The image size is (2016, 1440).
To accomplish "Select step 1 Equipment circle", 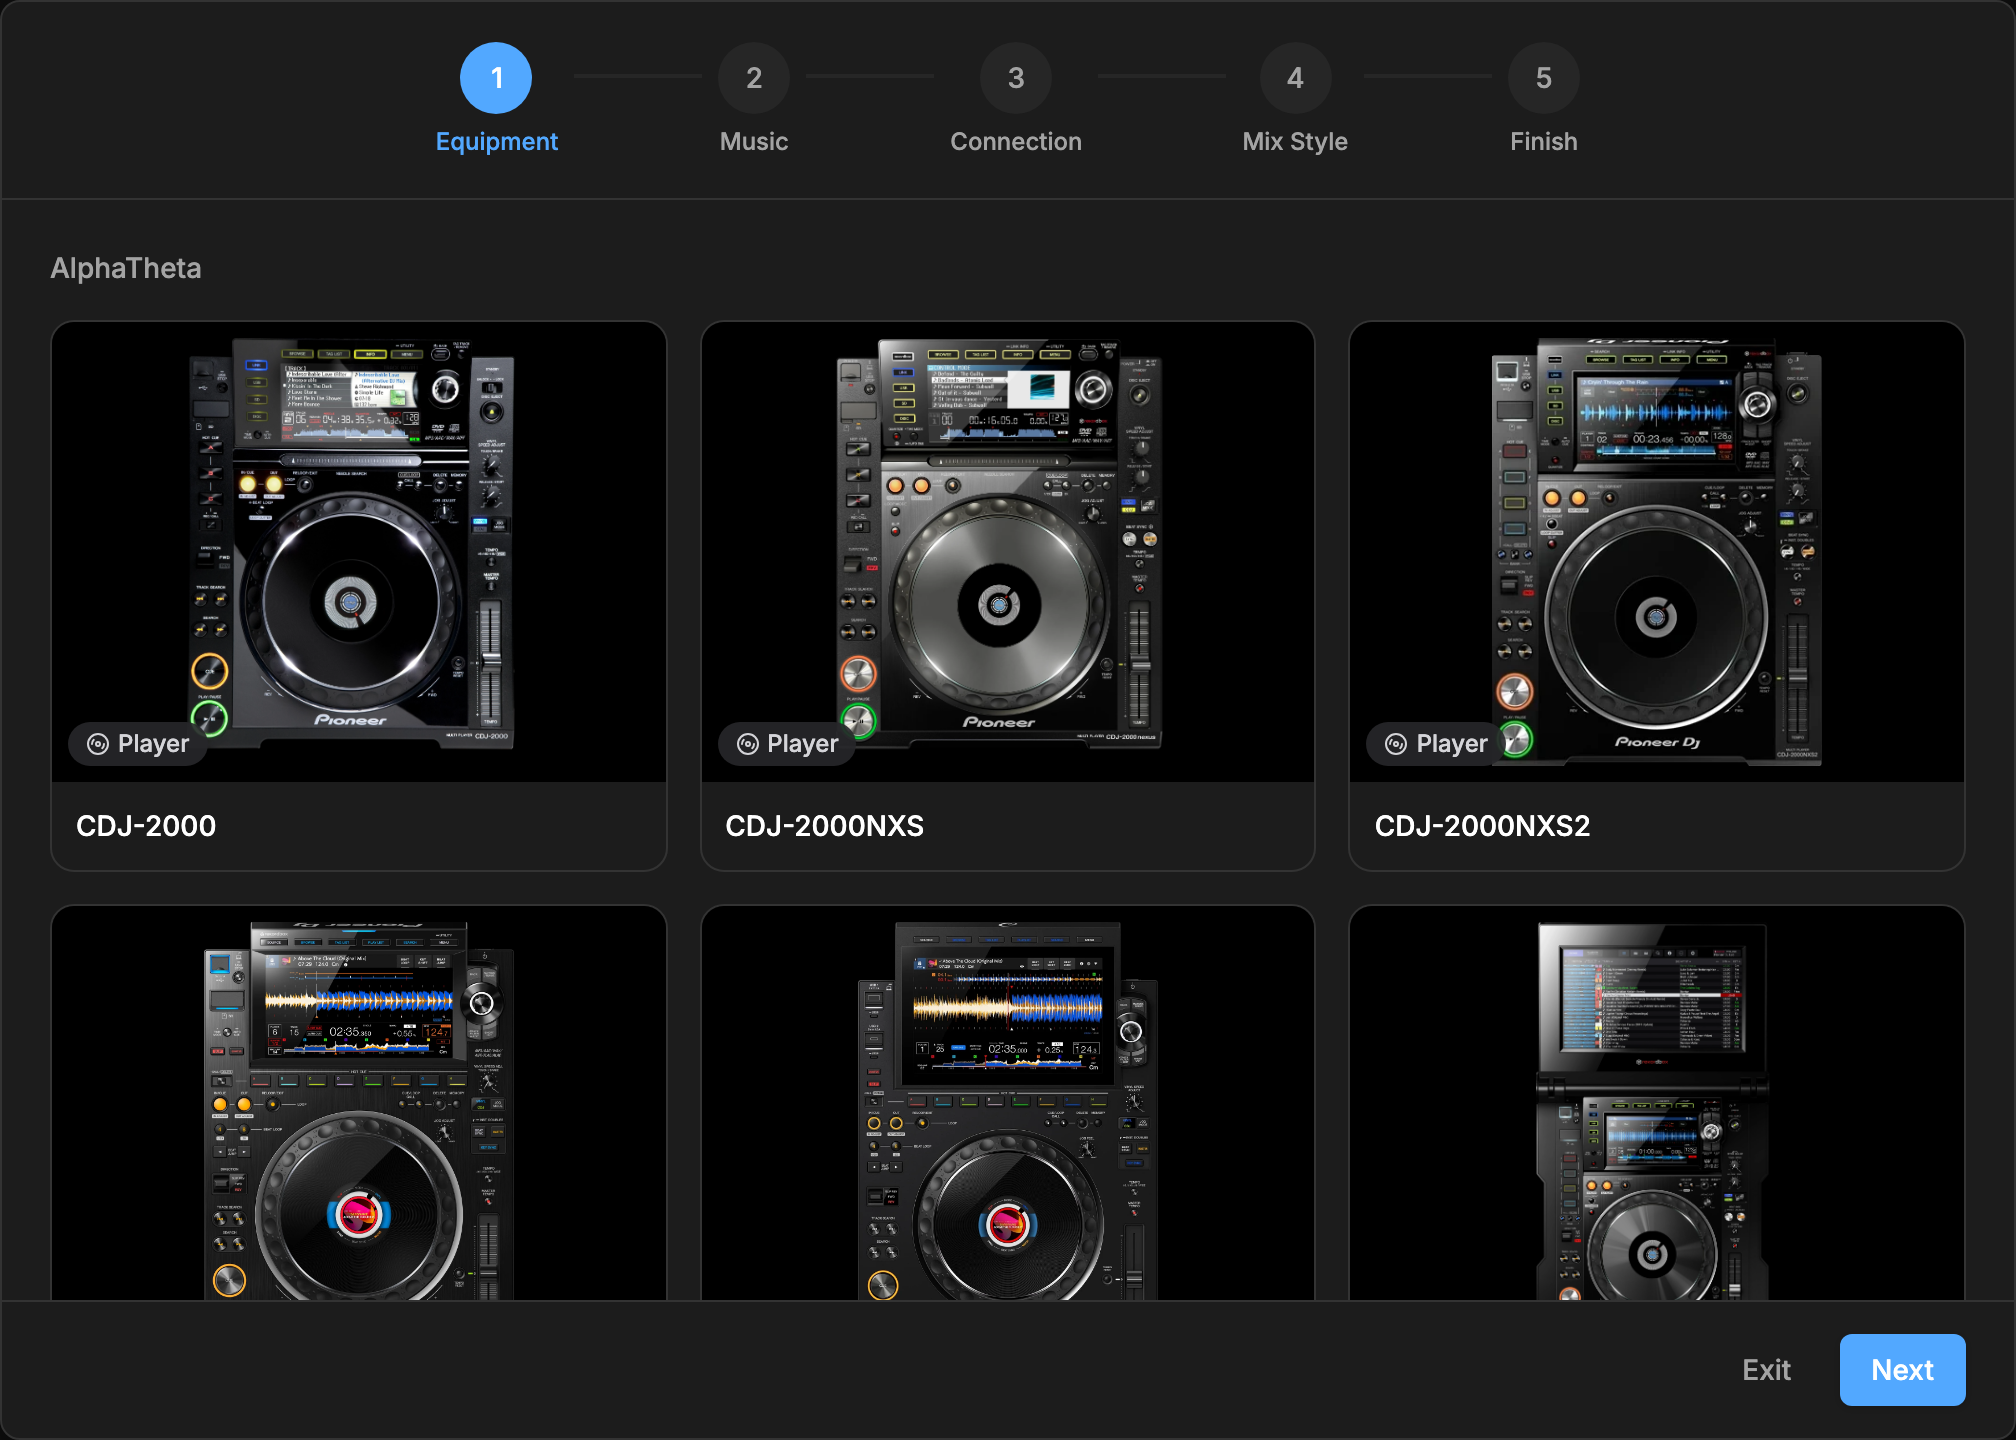I will tap(496, 78).
